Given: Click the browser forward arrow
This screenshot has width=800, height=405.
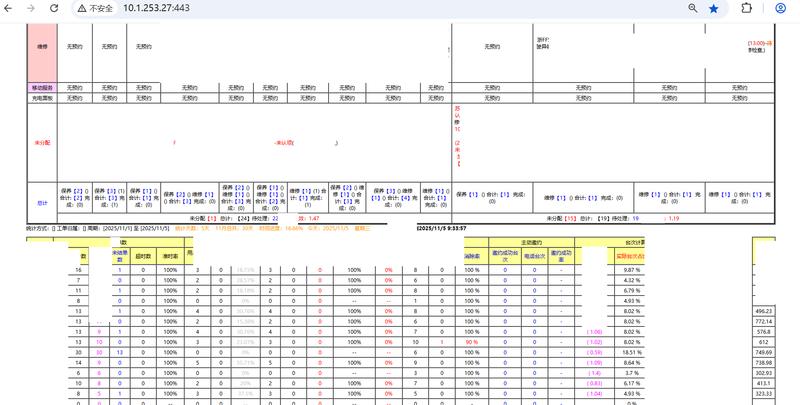Looking at the screenshot, I should click(31, 8).
